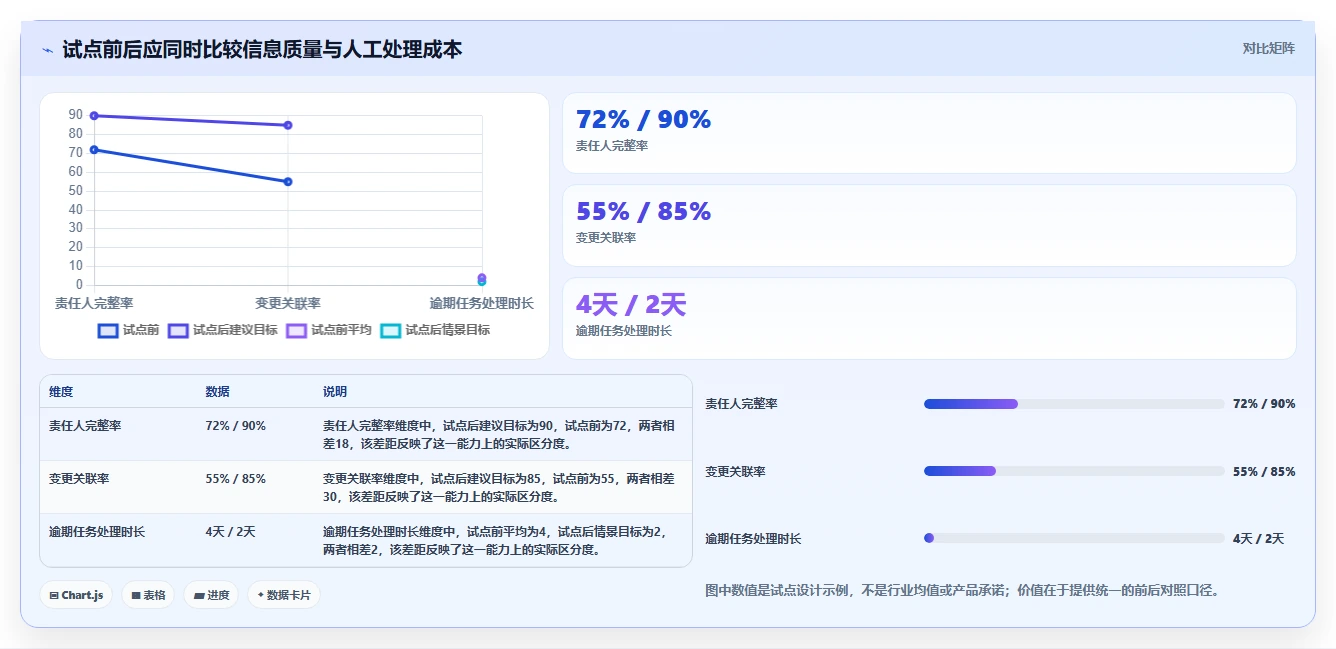Click the 数据卡片 tag

click(284, 595)
